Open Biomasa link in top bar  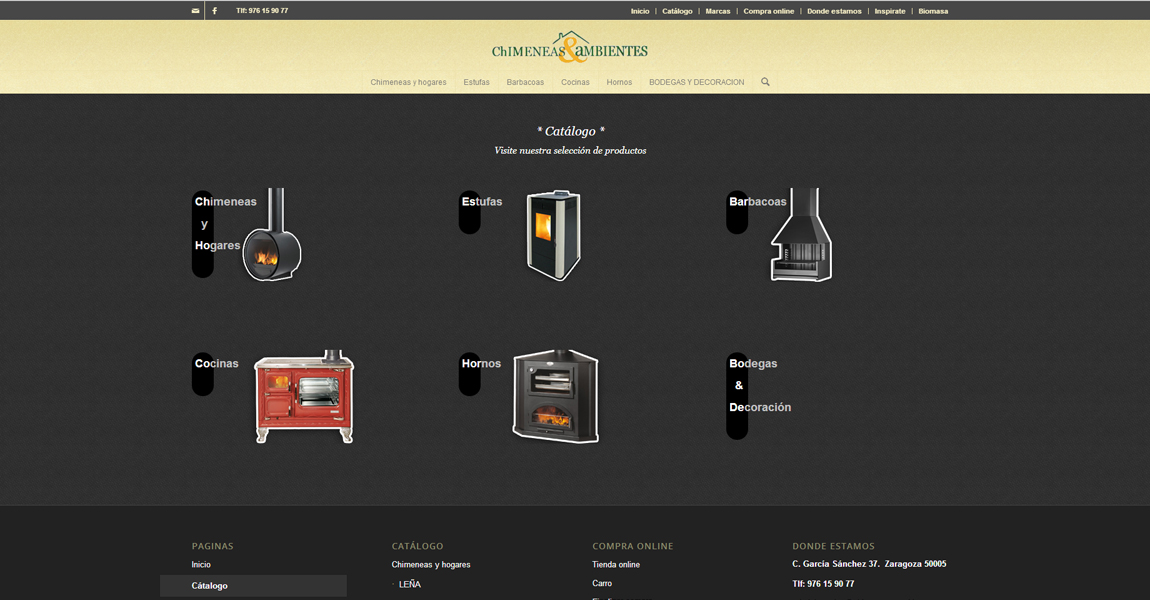(932, 11)
